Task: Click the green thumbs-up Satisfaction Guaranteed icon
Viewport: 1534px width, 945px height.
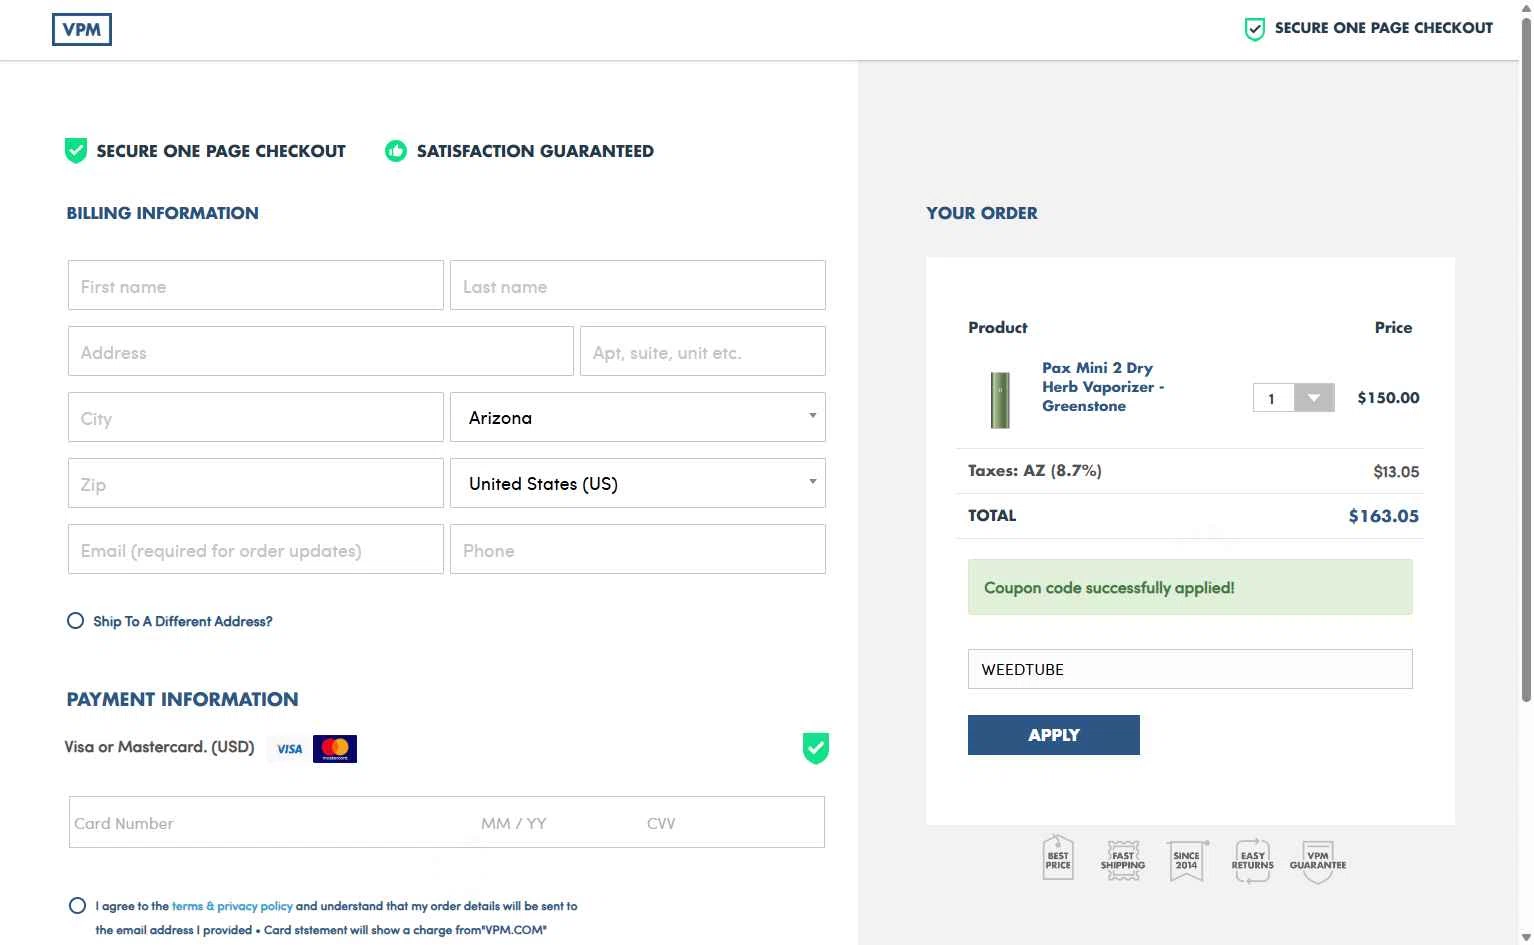Action: pos(396,151)
